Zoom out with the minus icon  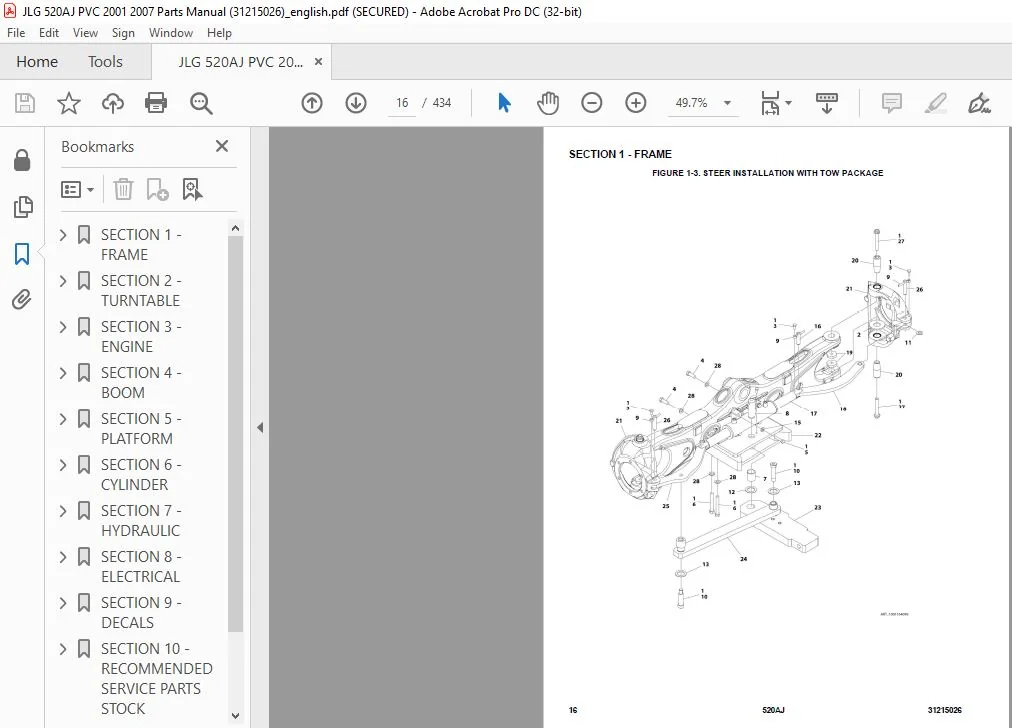click(591, 103)
